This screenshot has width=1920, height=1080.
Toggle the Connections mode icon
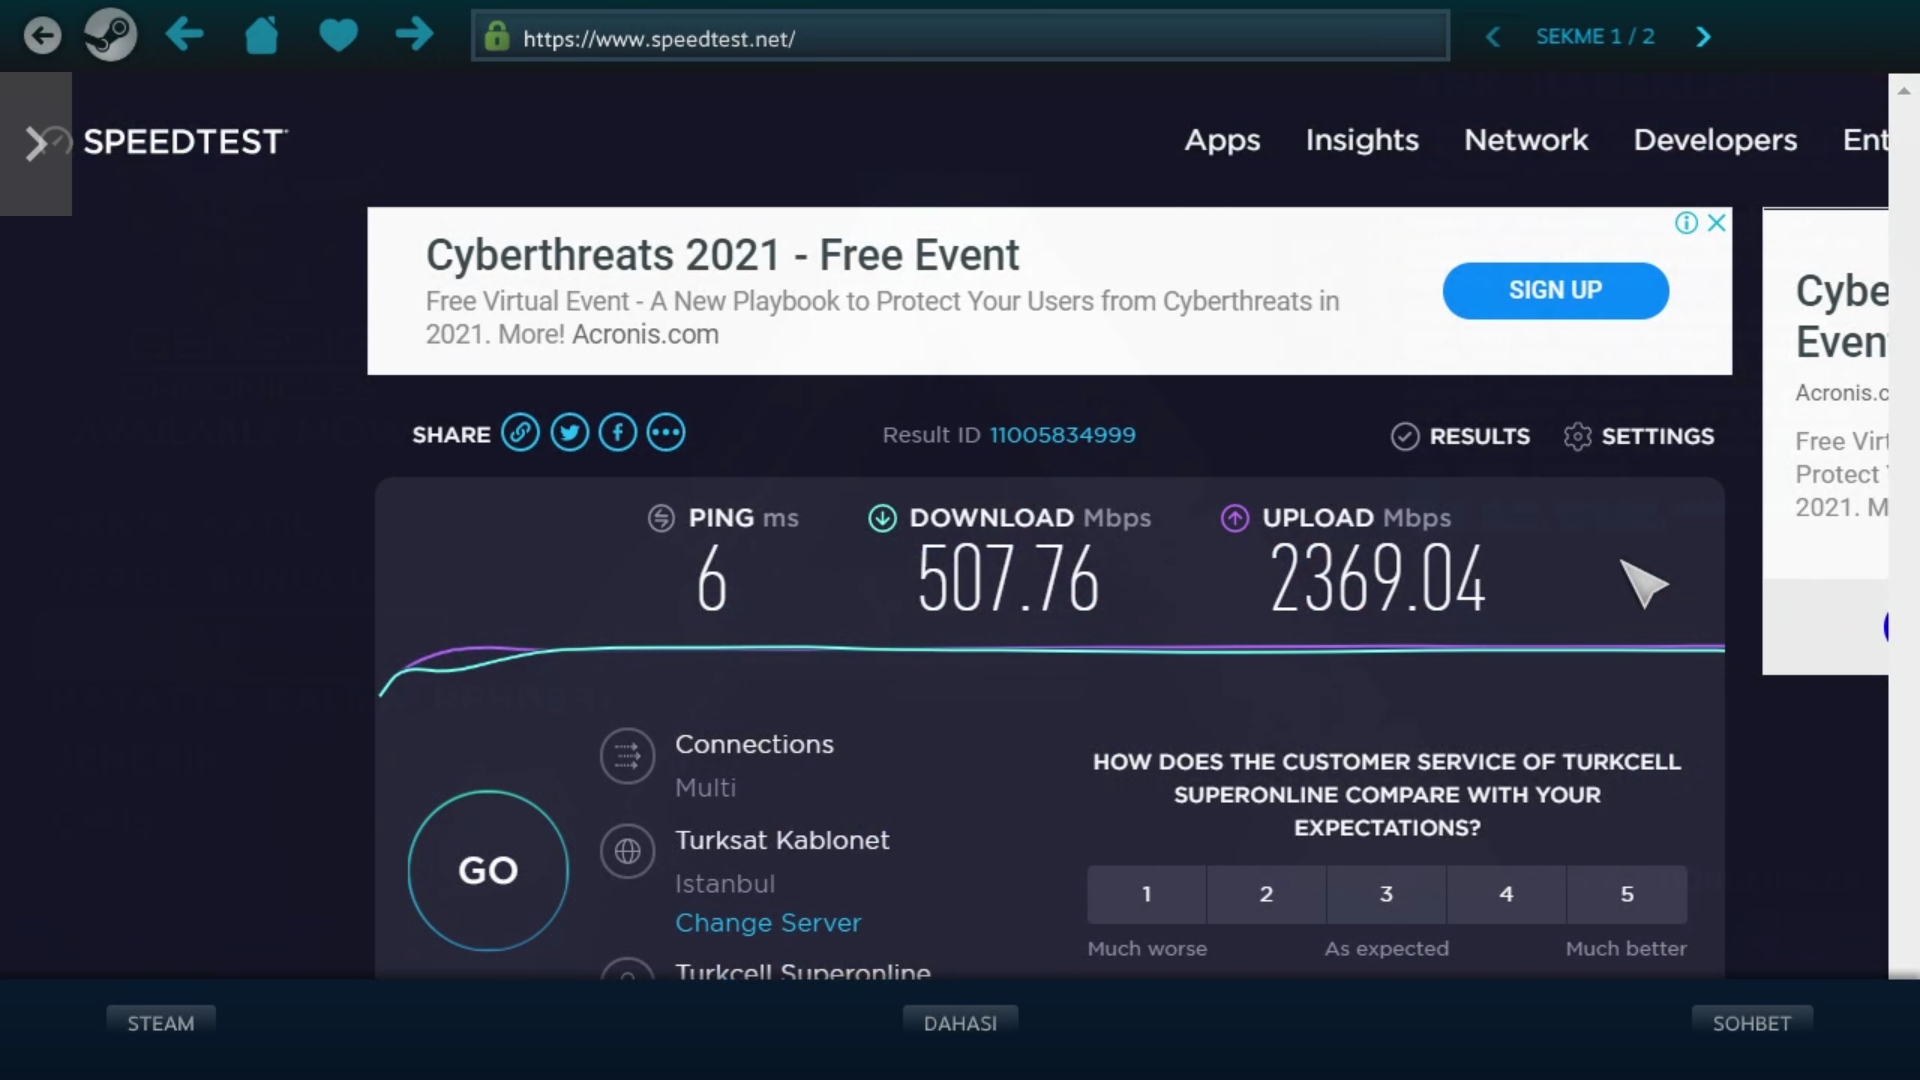[x=627, y=756]
